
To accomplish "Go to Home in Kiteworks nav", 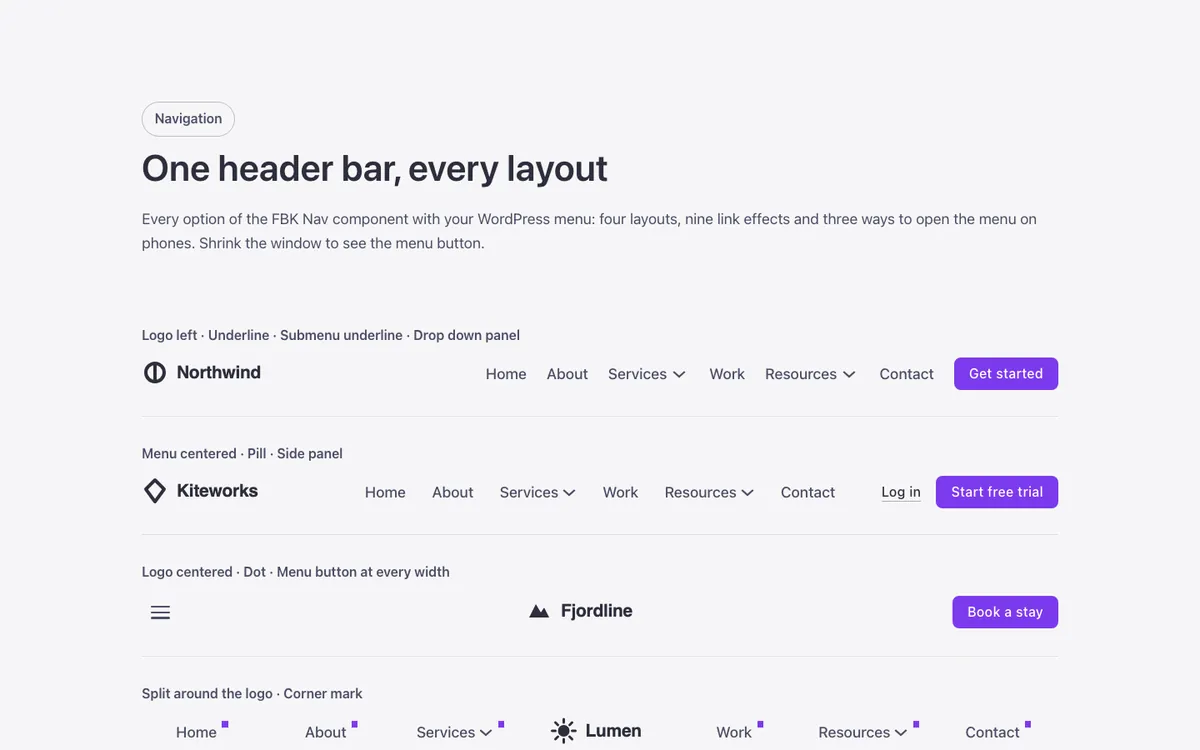I will click(385, 492).
